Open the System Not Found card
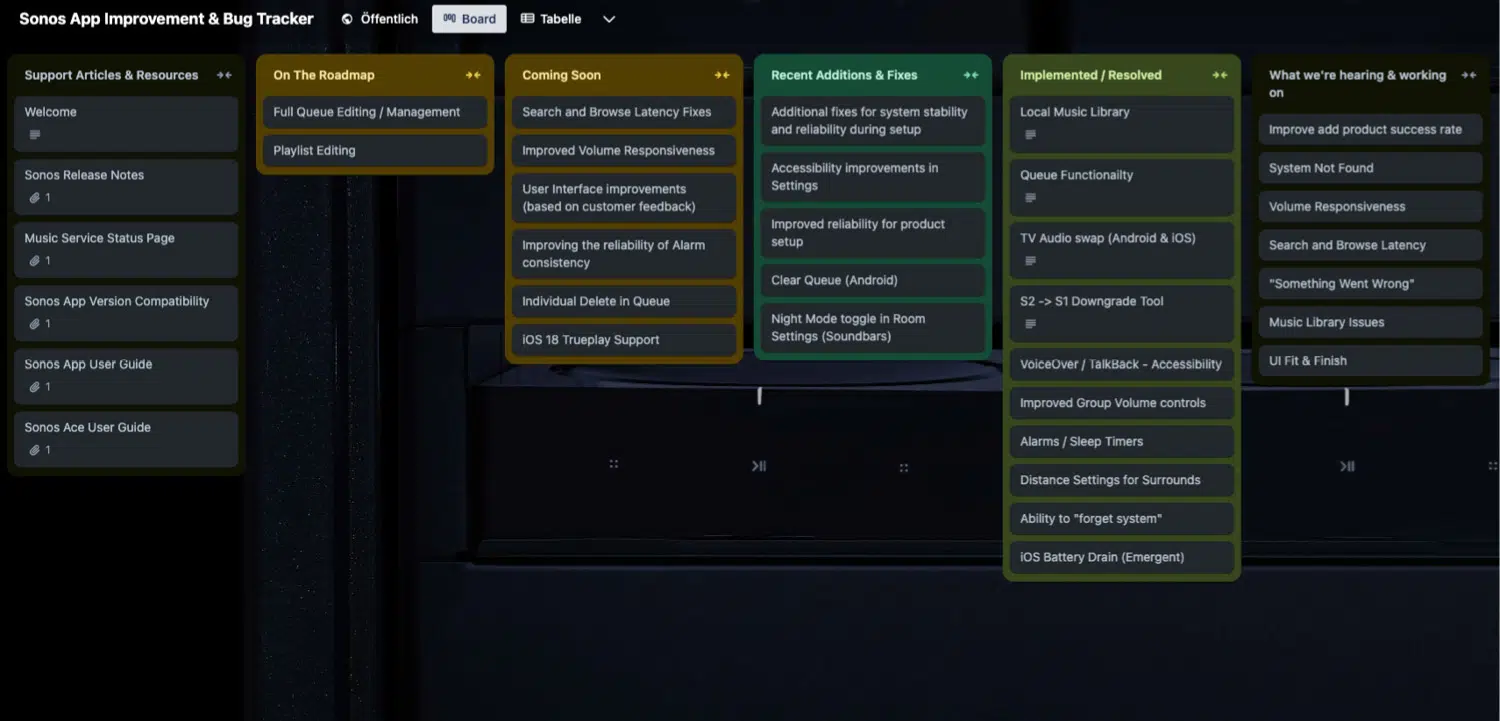 (x=1370, y=168)
